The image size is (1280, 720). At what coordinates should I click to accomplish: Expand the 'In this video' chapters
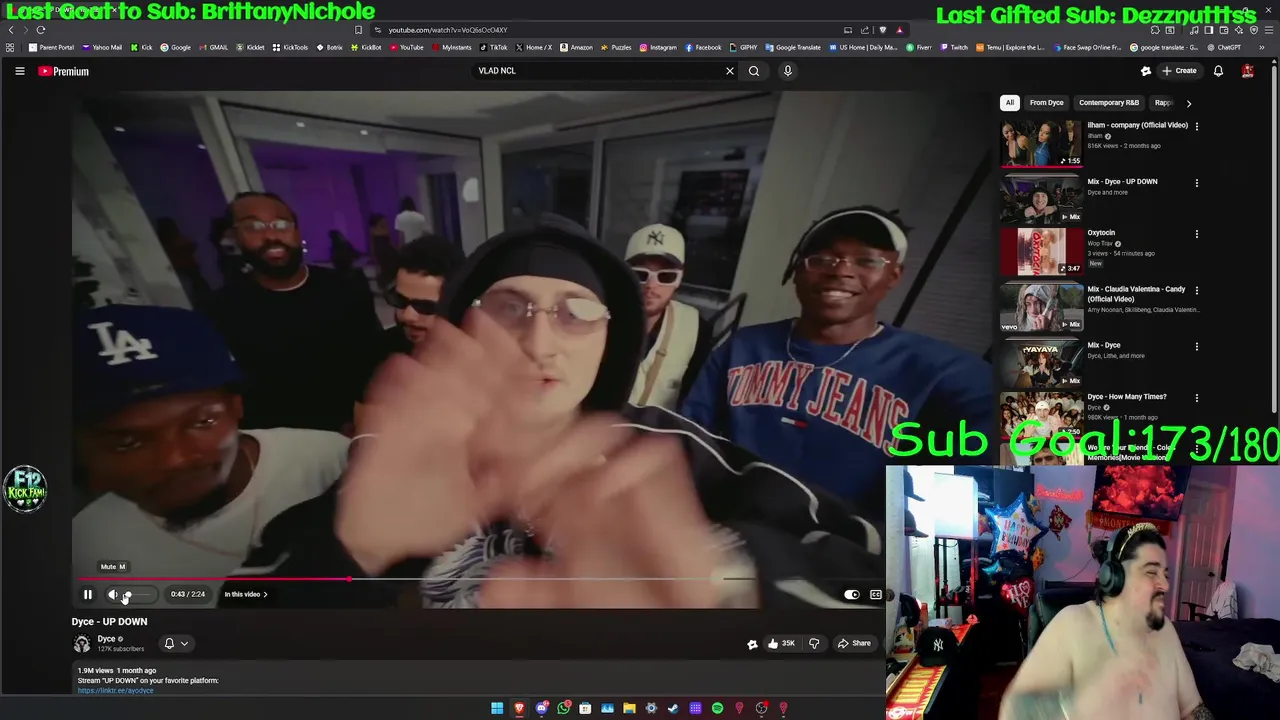(x=246, y=594)
